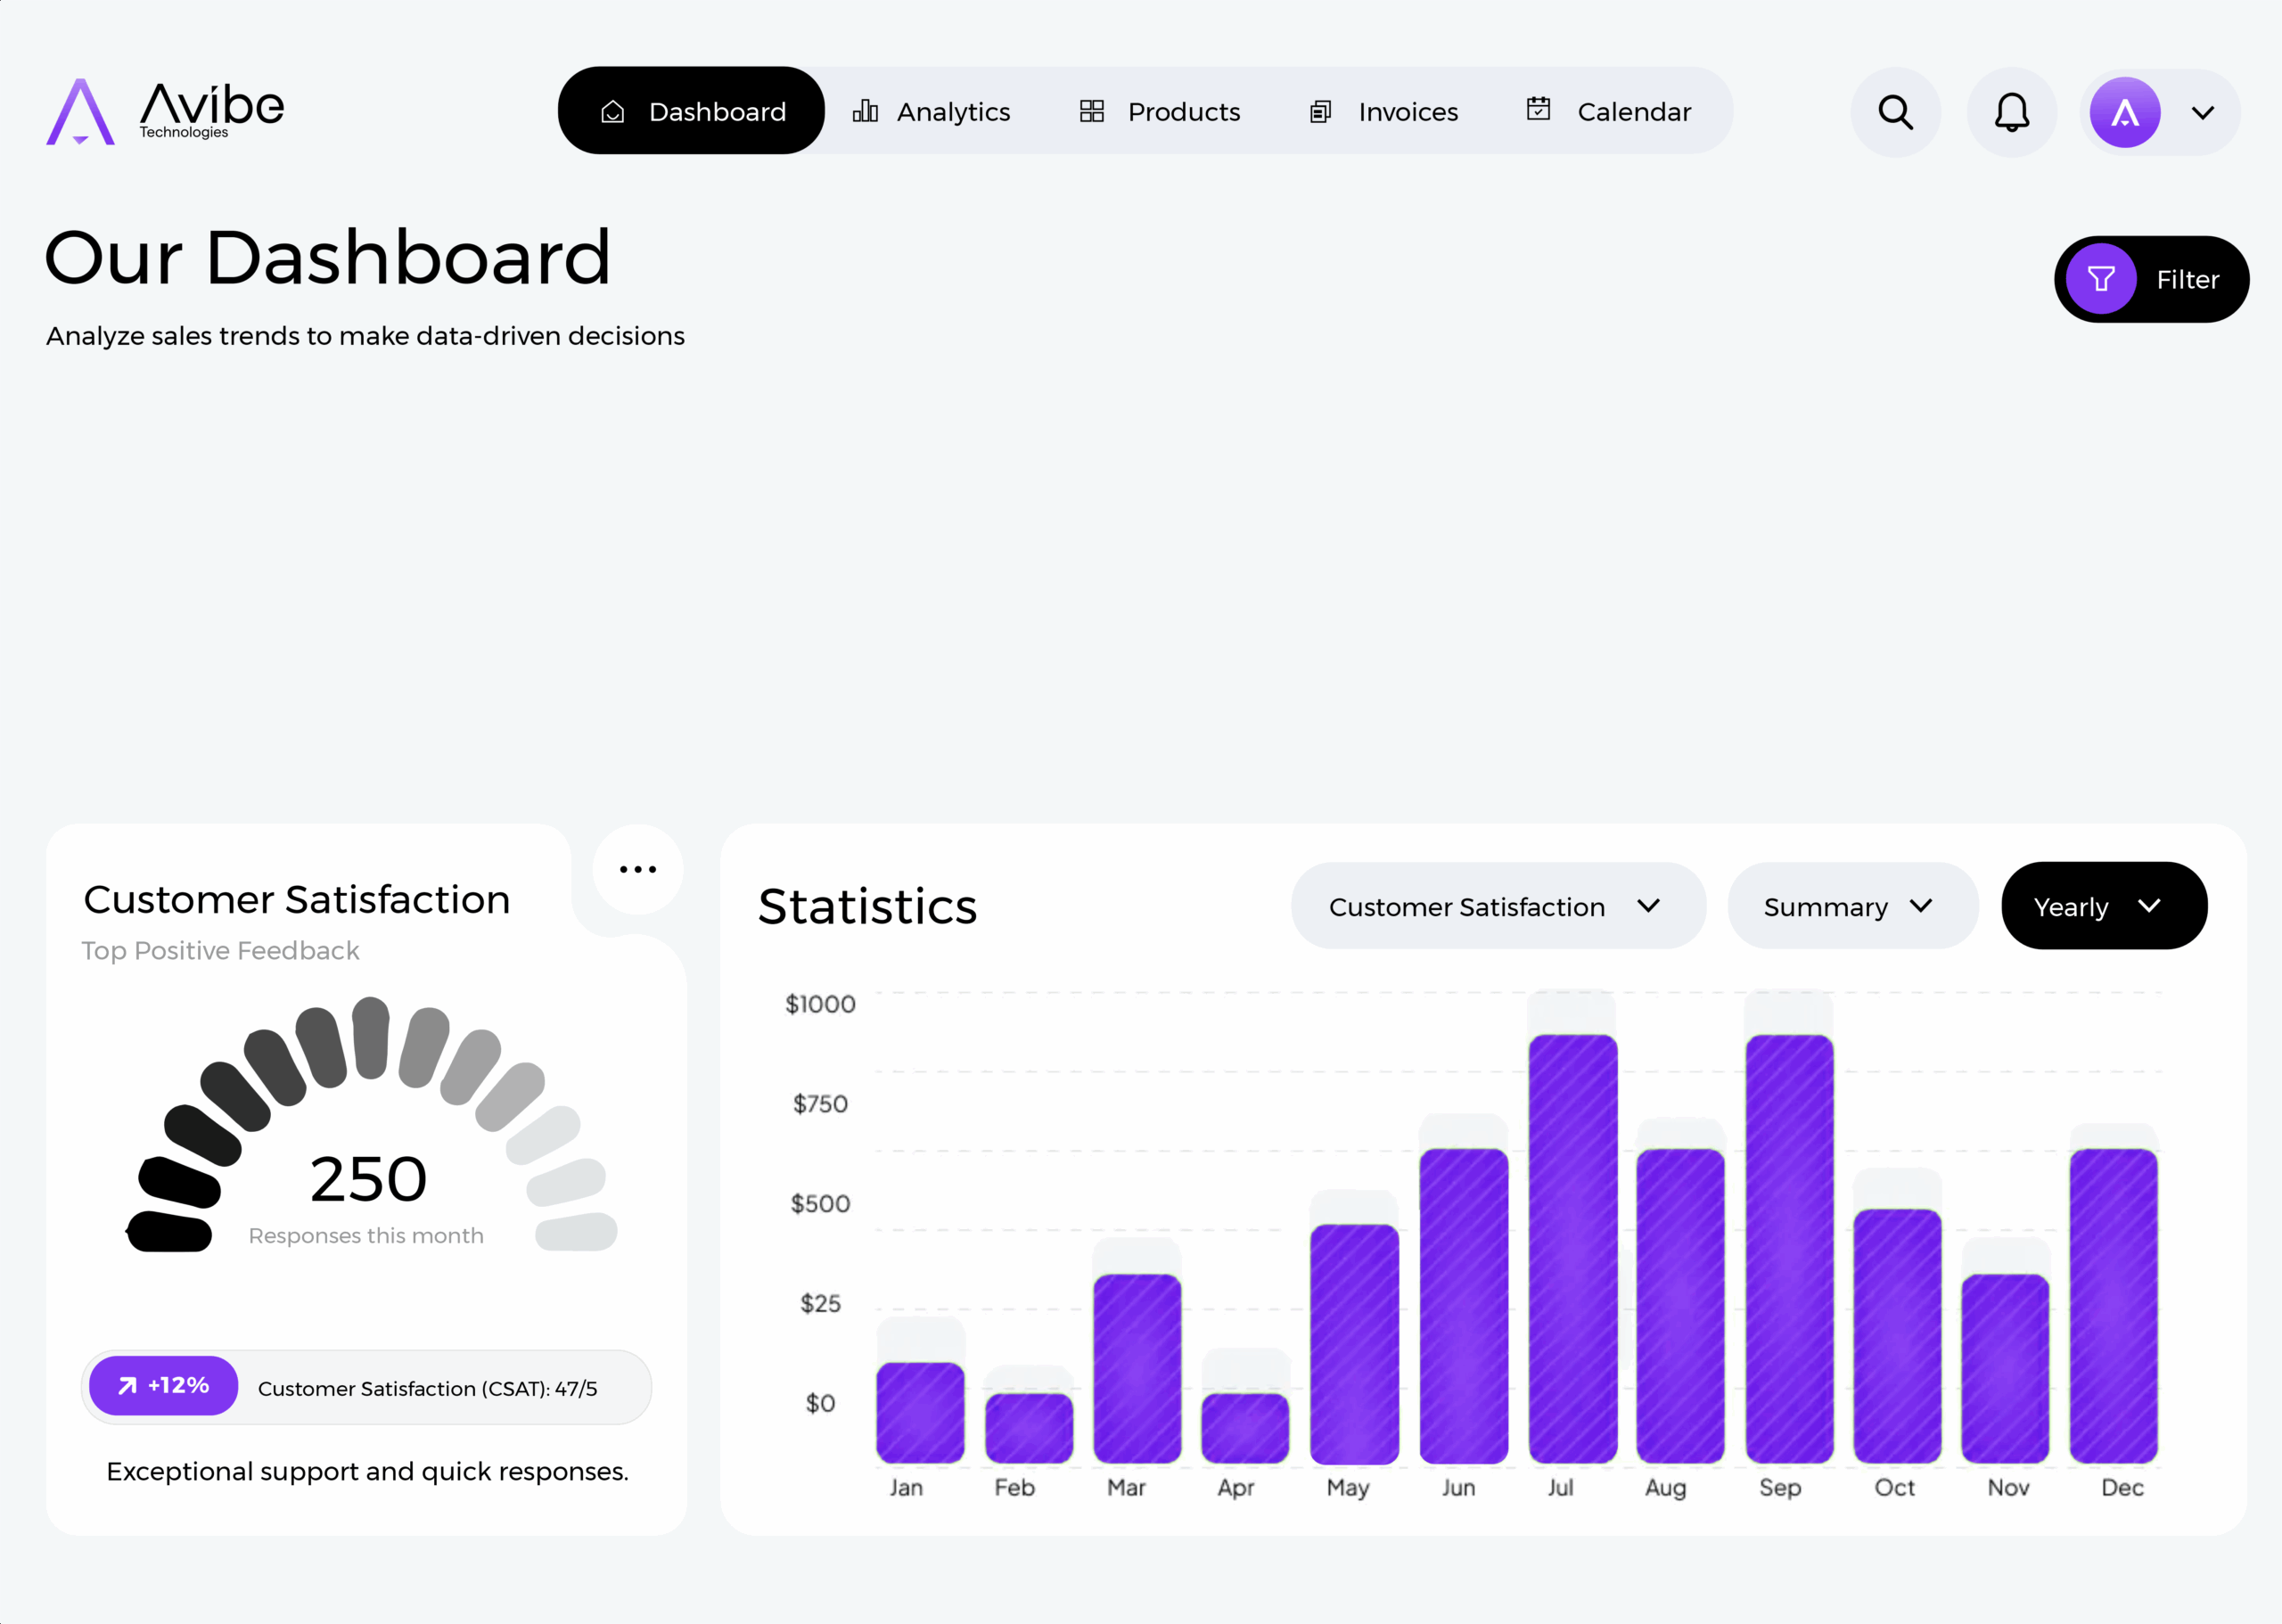Click the Calendar icon in navigation
This screenshot has height=1624, width=2282.
coord(1538,109)
